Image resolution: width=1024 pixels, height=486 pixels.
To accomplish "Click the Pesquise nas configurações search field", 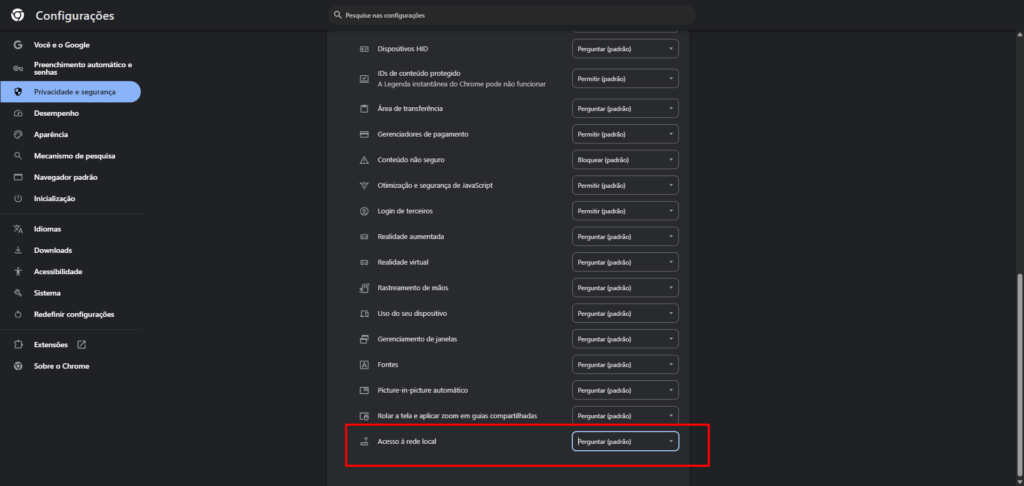I will click(510, 15).
